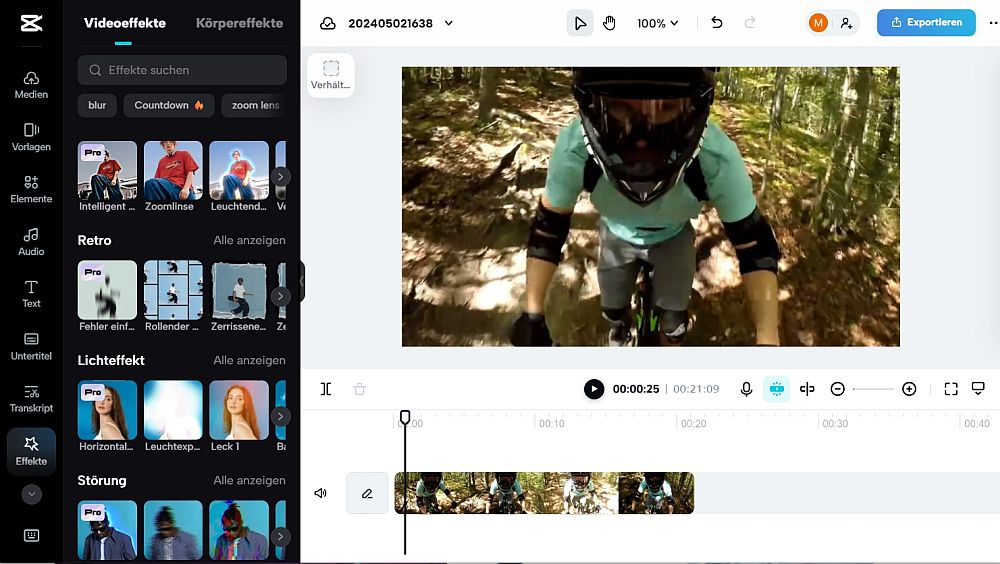Expand project name 202405021638 dropdown
This screenshot has width=1000, height=564.
click(x=448, y=23)
